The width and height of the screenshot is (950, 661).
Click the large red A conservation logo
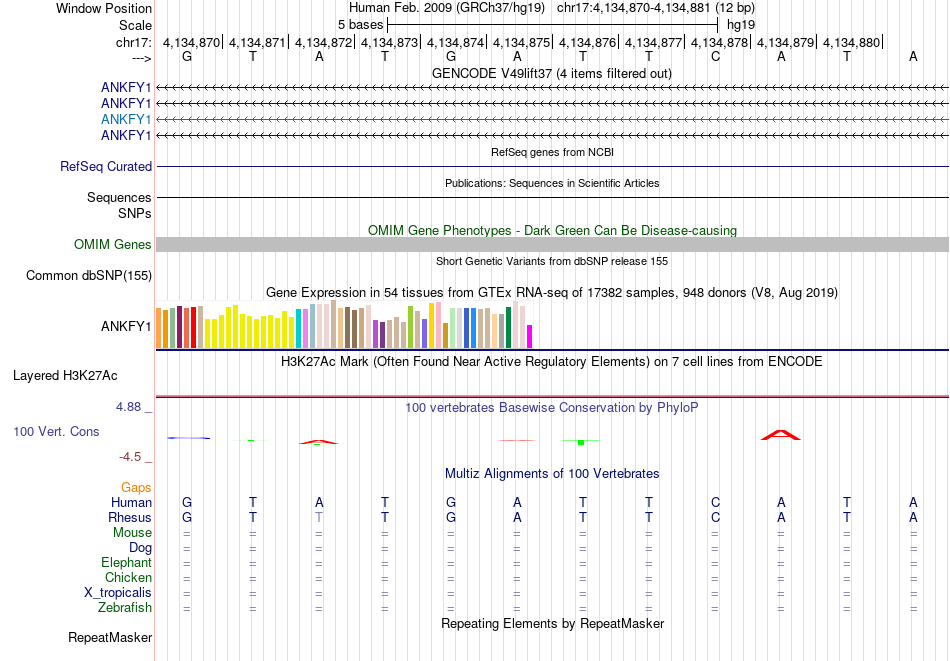pyautogui.click(x=781, y=435)
